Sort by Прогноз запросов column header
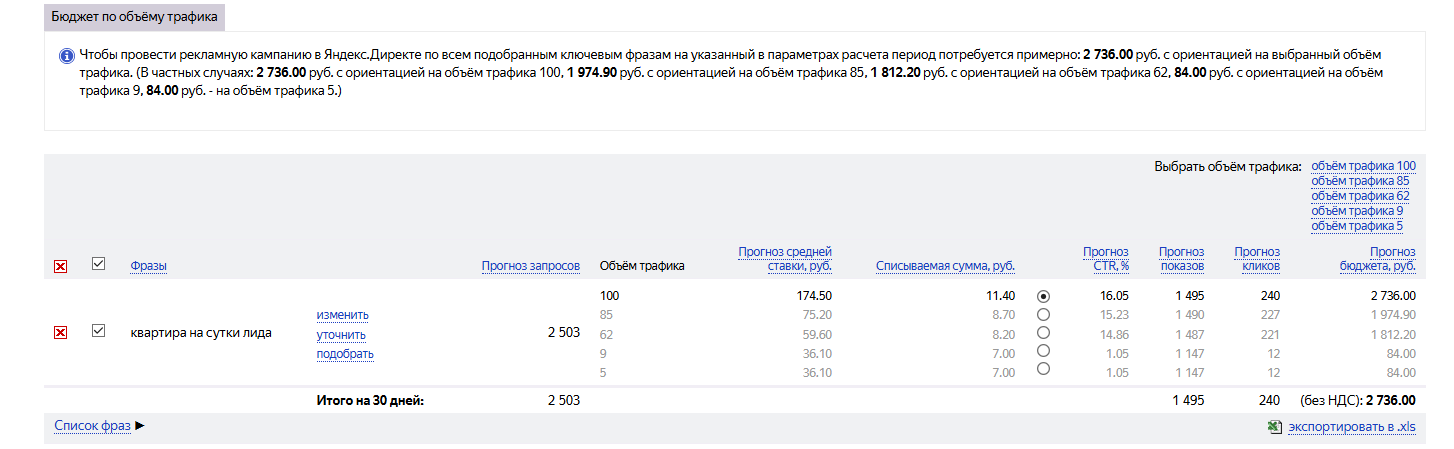This screenshot has width=1454, height=449. 530,266
